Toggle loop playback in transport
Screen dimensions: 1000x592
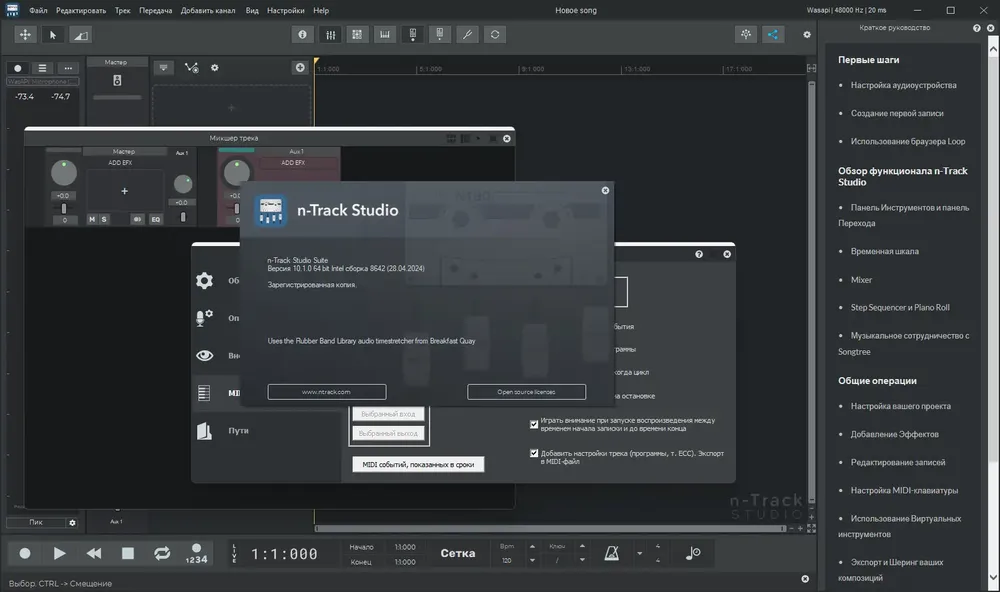(x=162, y=553)
